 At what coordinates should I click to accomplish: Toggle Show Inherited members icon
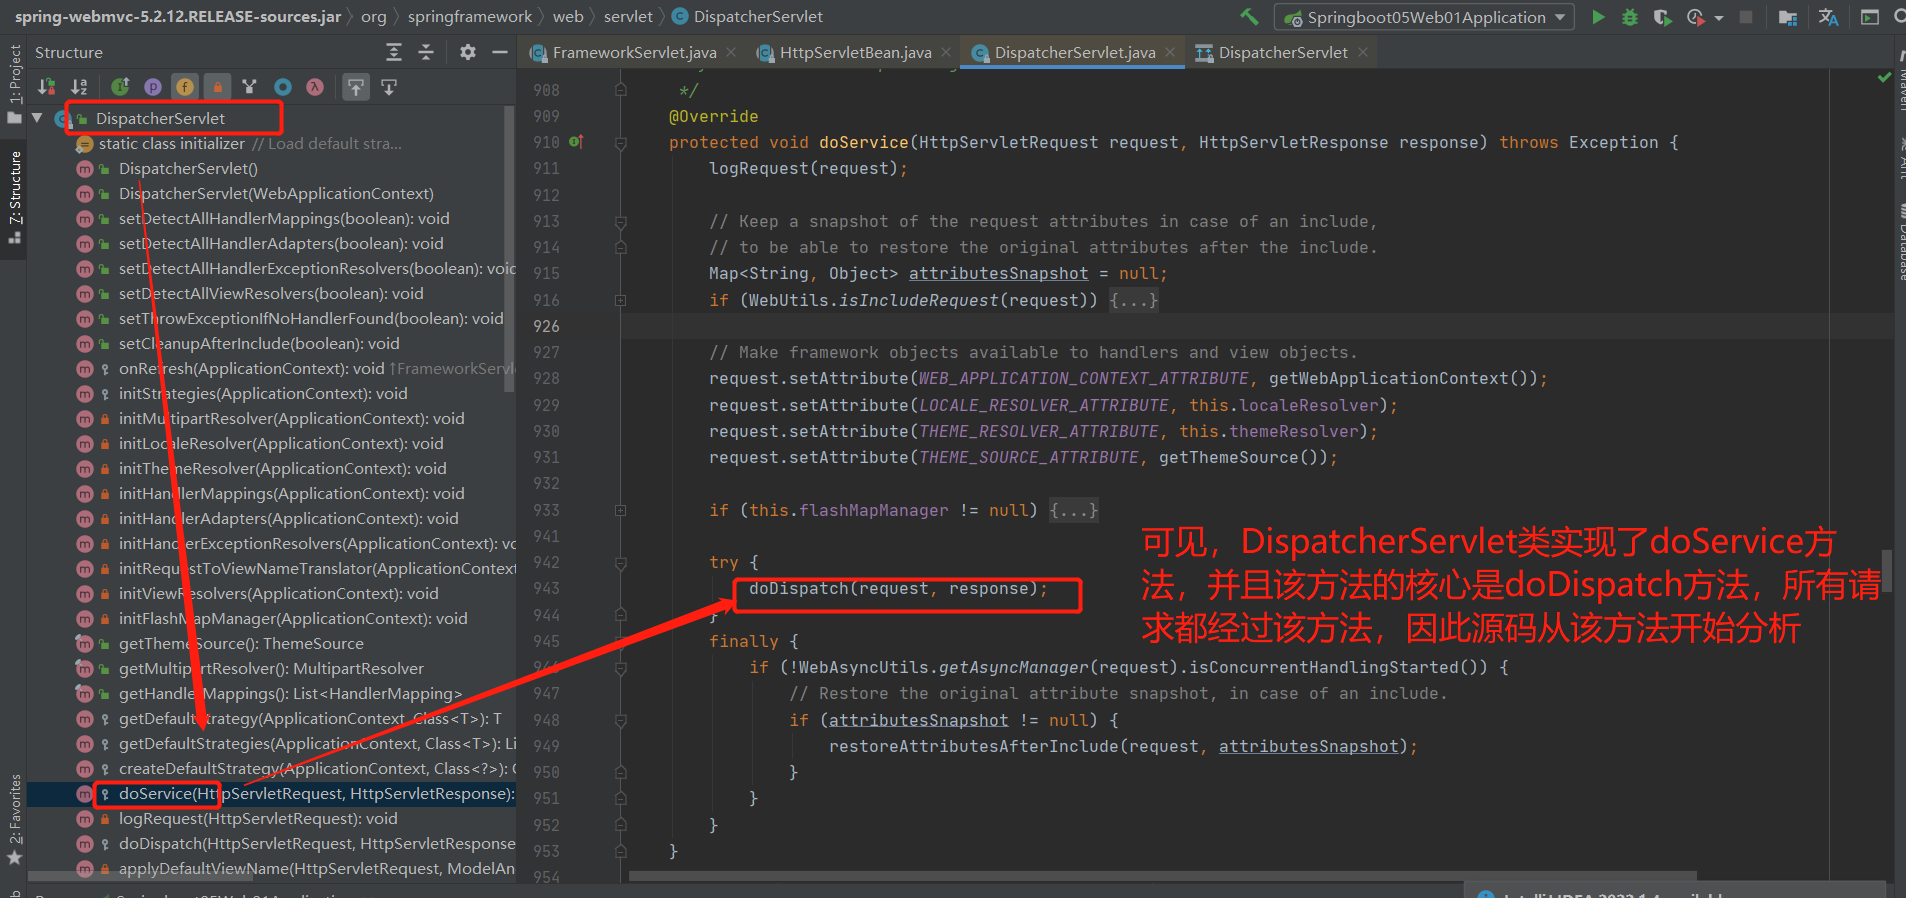point(120,87)
